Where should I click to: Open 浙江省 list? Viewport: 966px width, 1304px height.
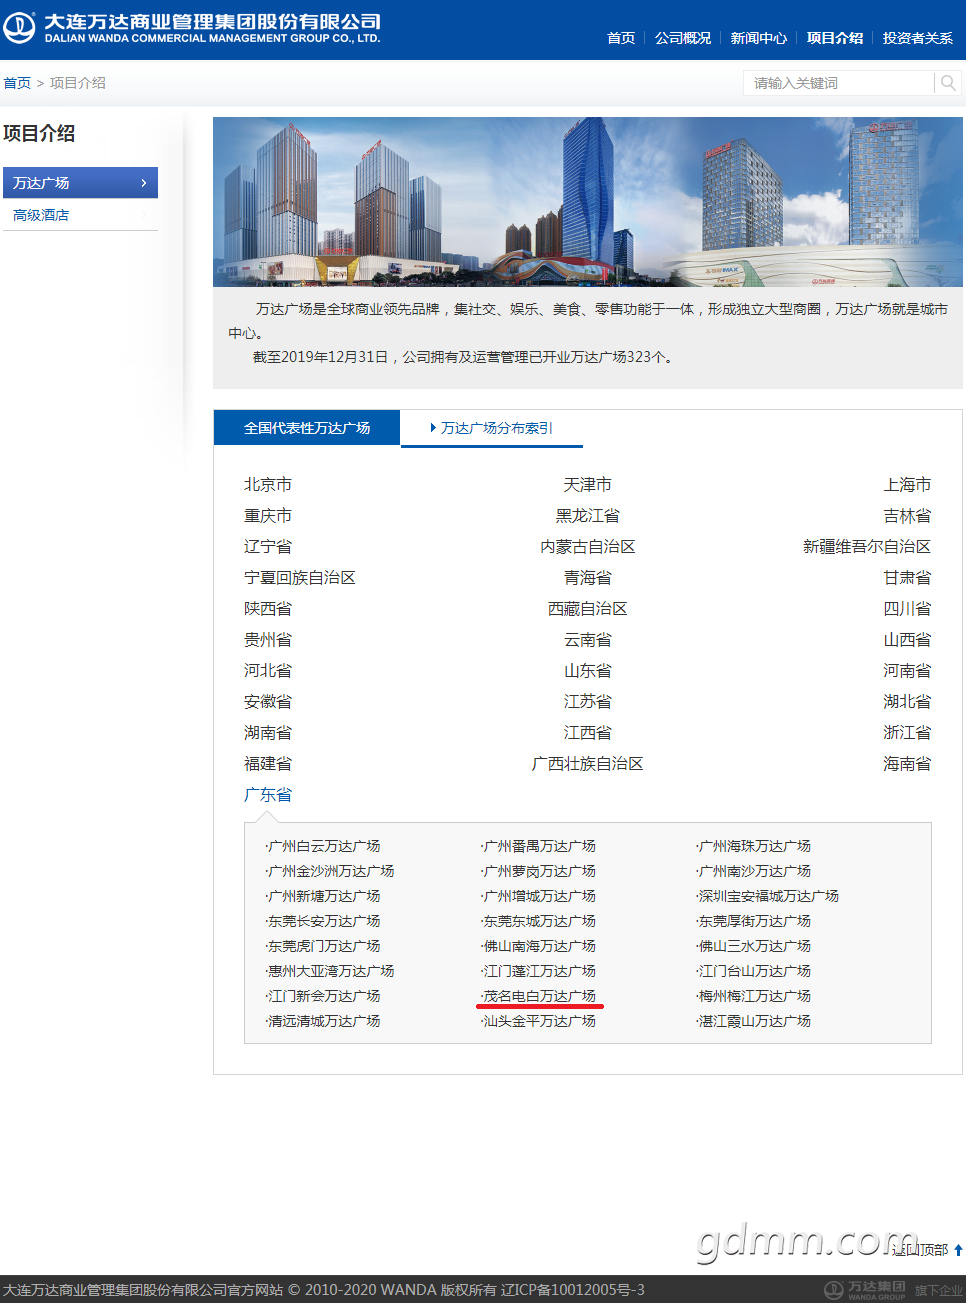coord(907,733)
